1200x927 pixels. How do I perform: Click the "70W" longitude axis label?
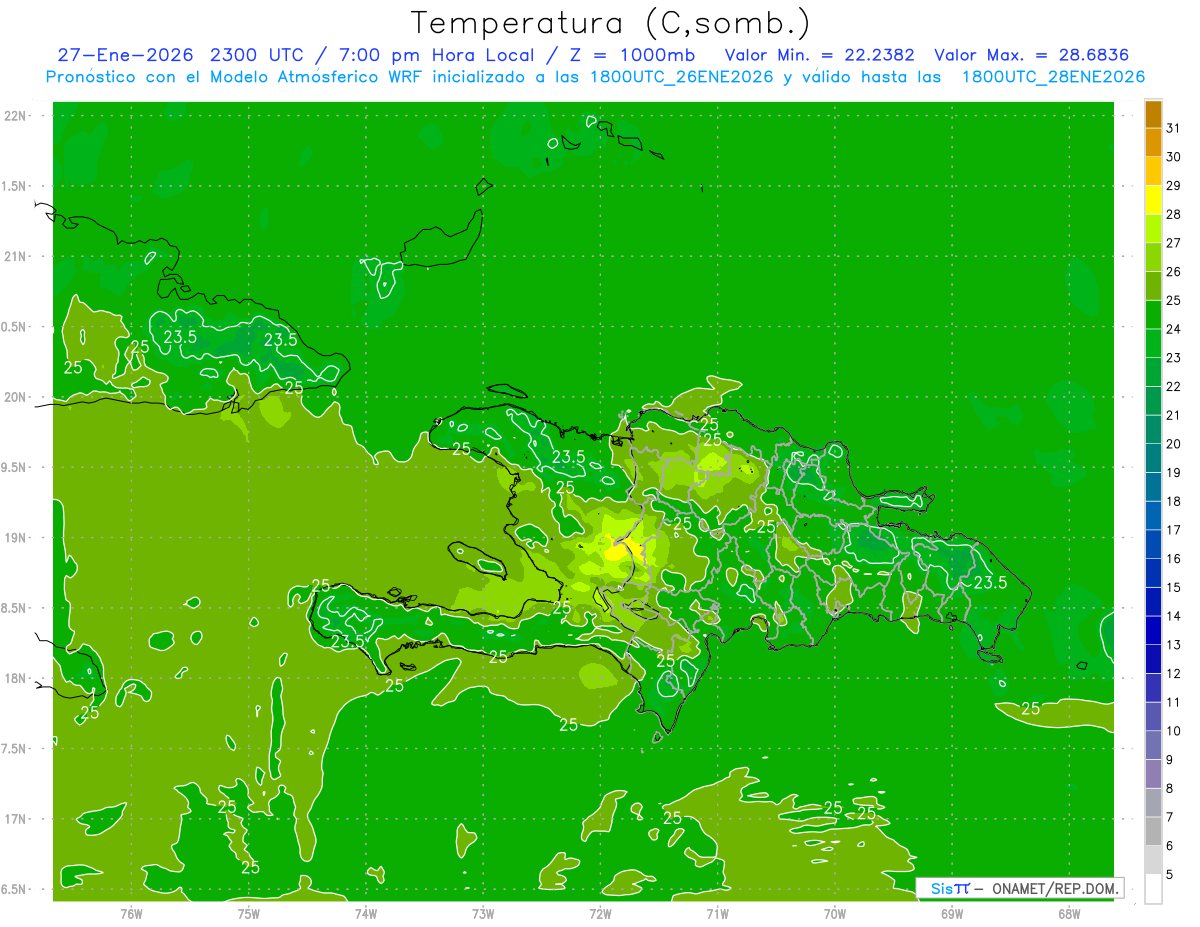[835, 913]
